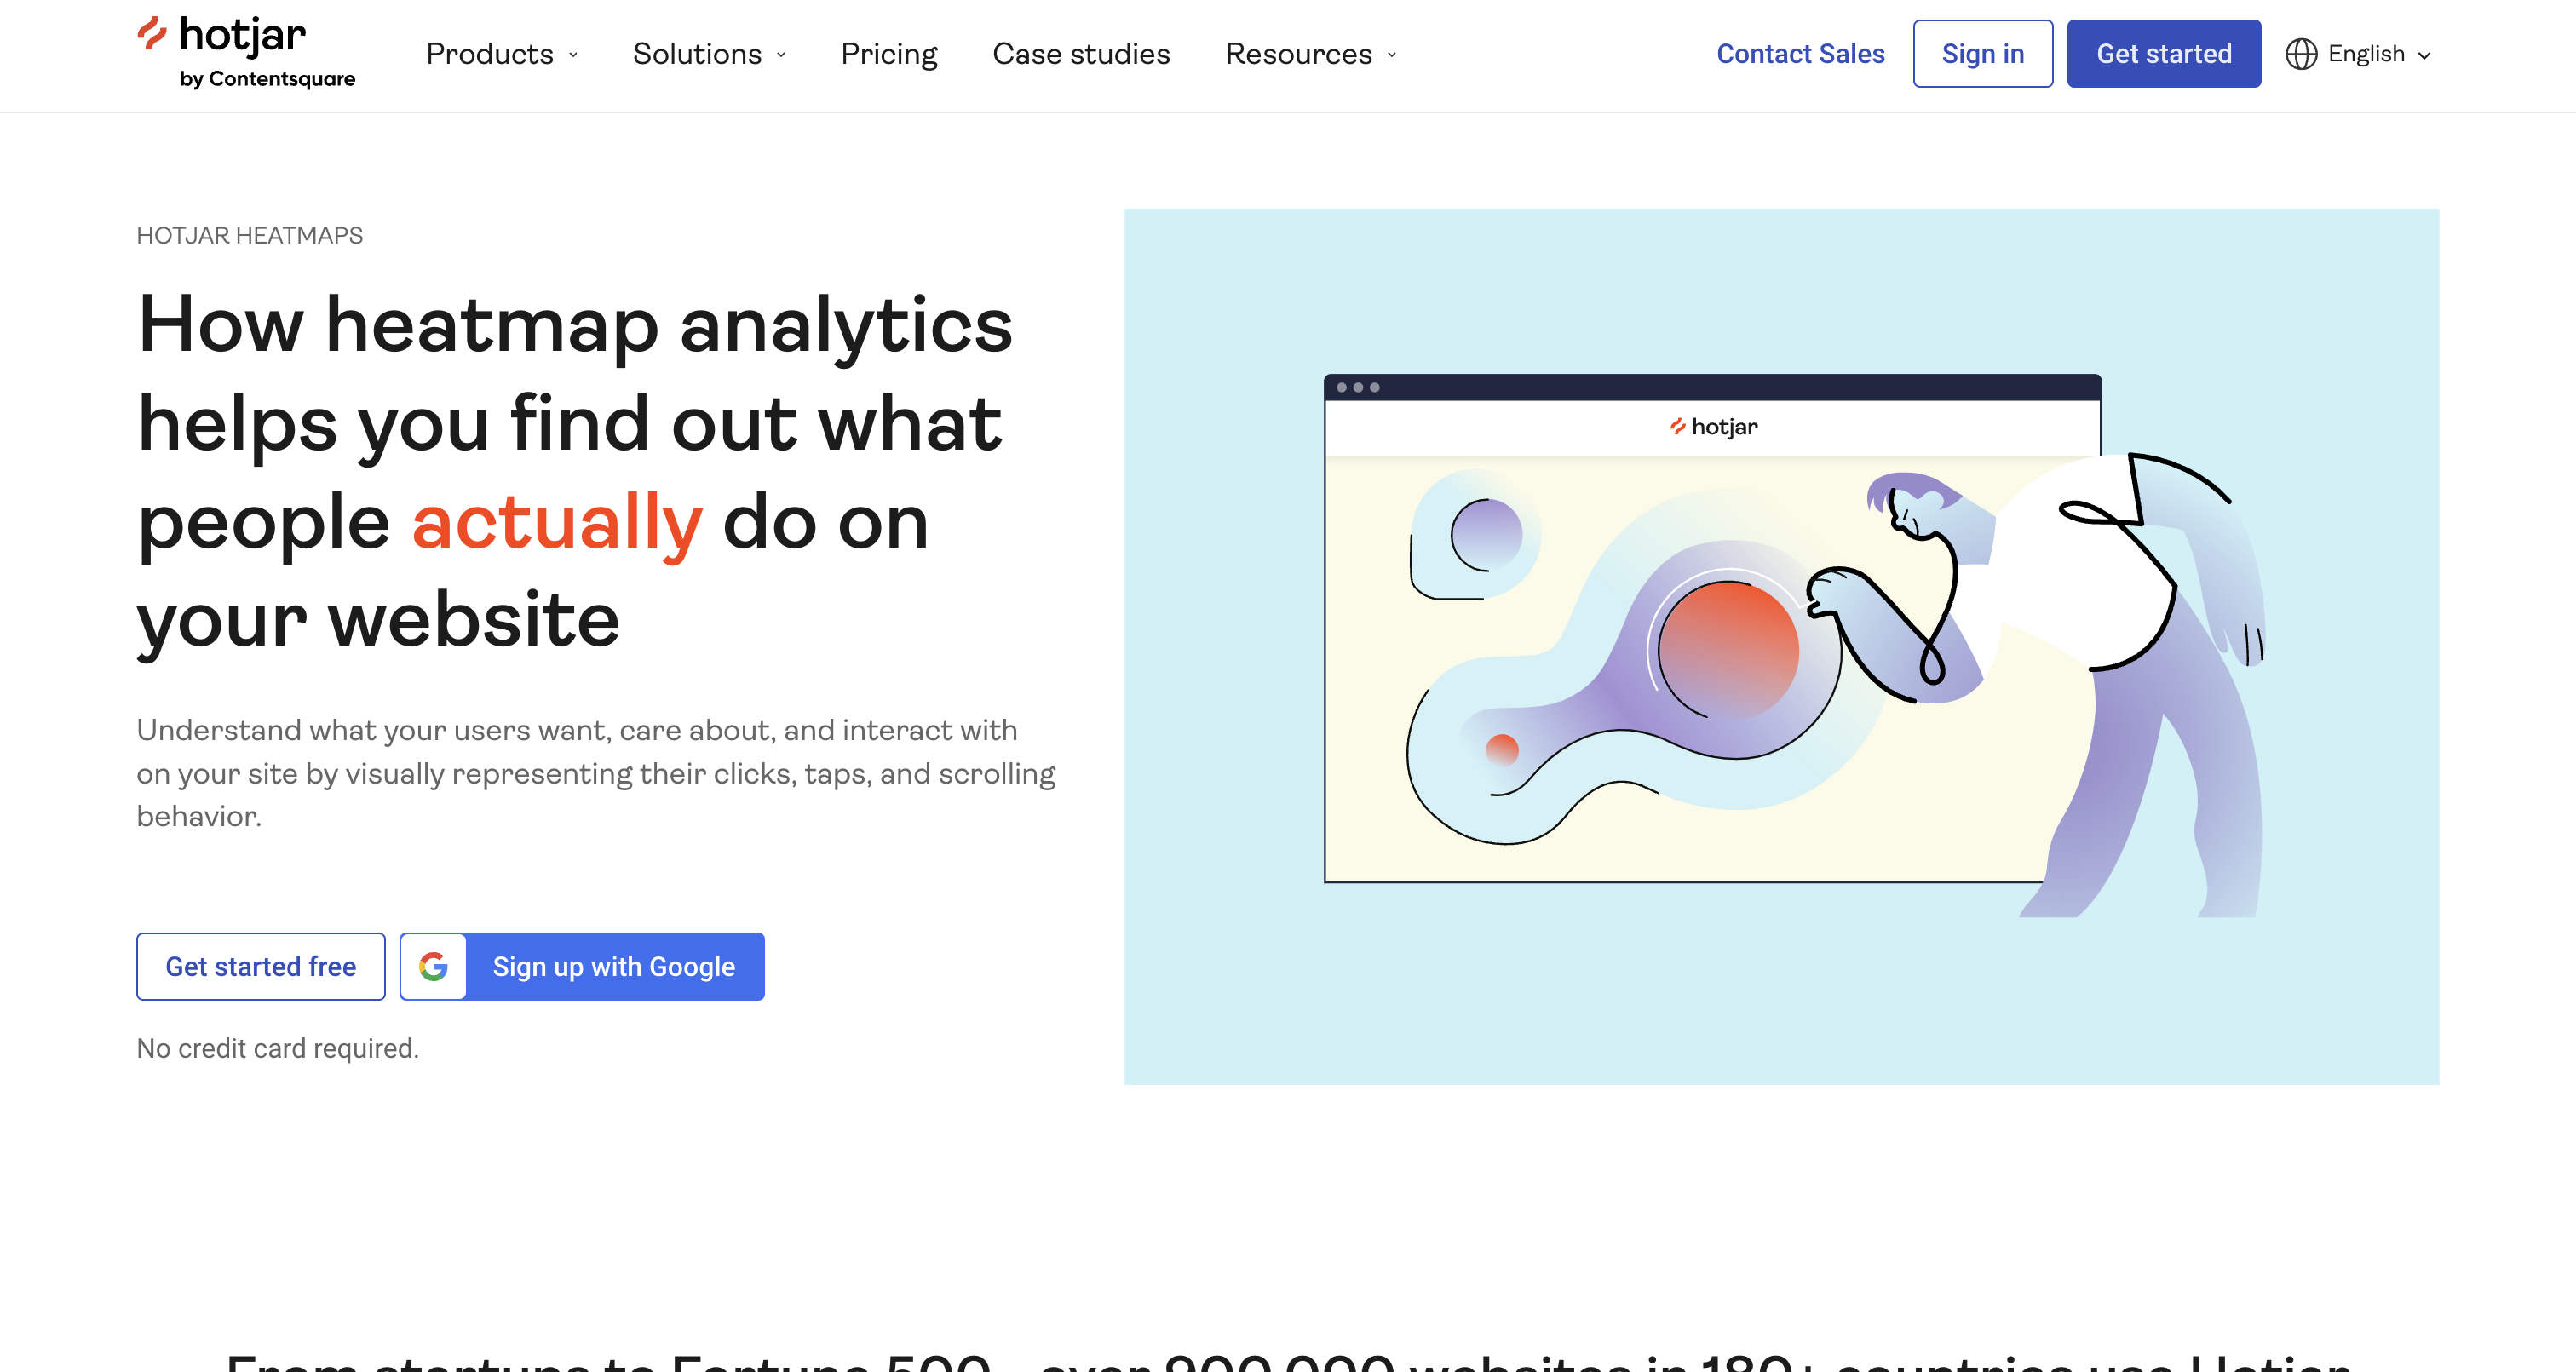Click the Sign up with Google button
Screen dimensions: 2576x1372
pos(612,965)
